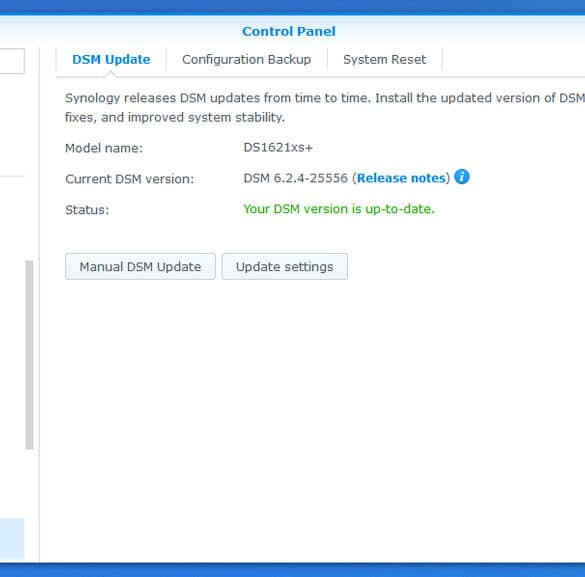Click the version text DSM 6.2.4-25556

click(x=295, y=178)
